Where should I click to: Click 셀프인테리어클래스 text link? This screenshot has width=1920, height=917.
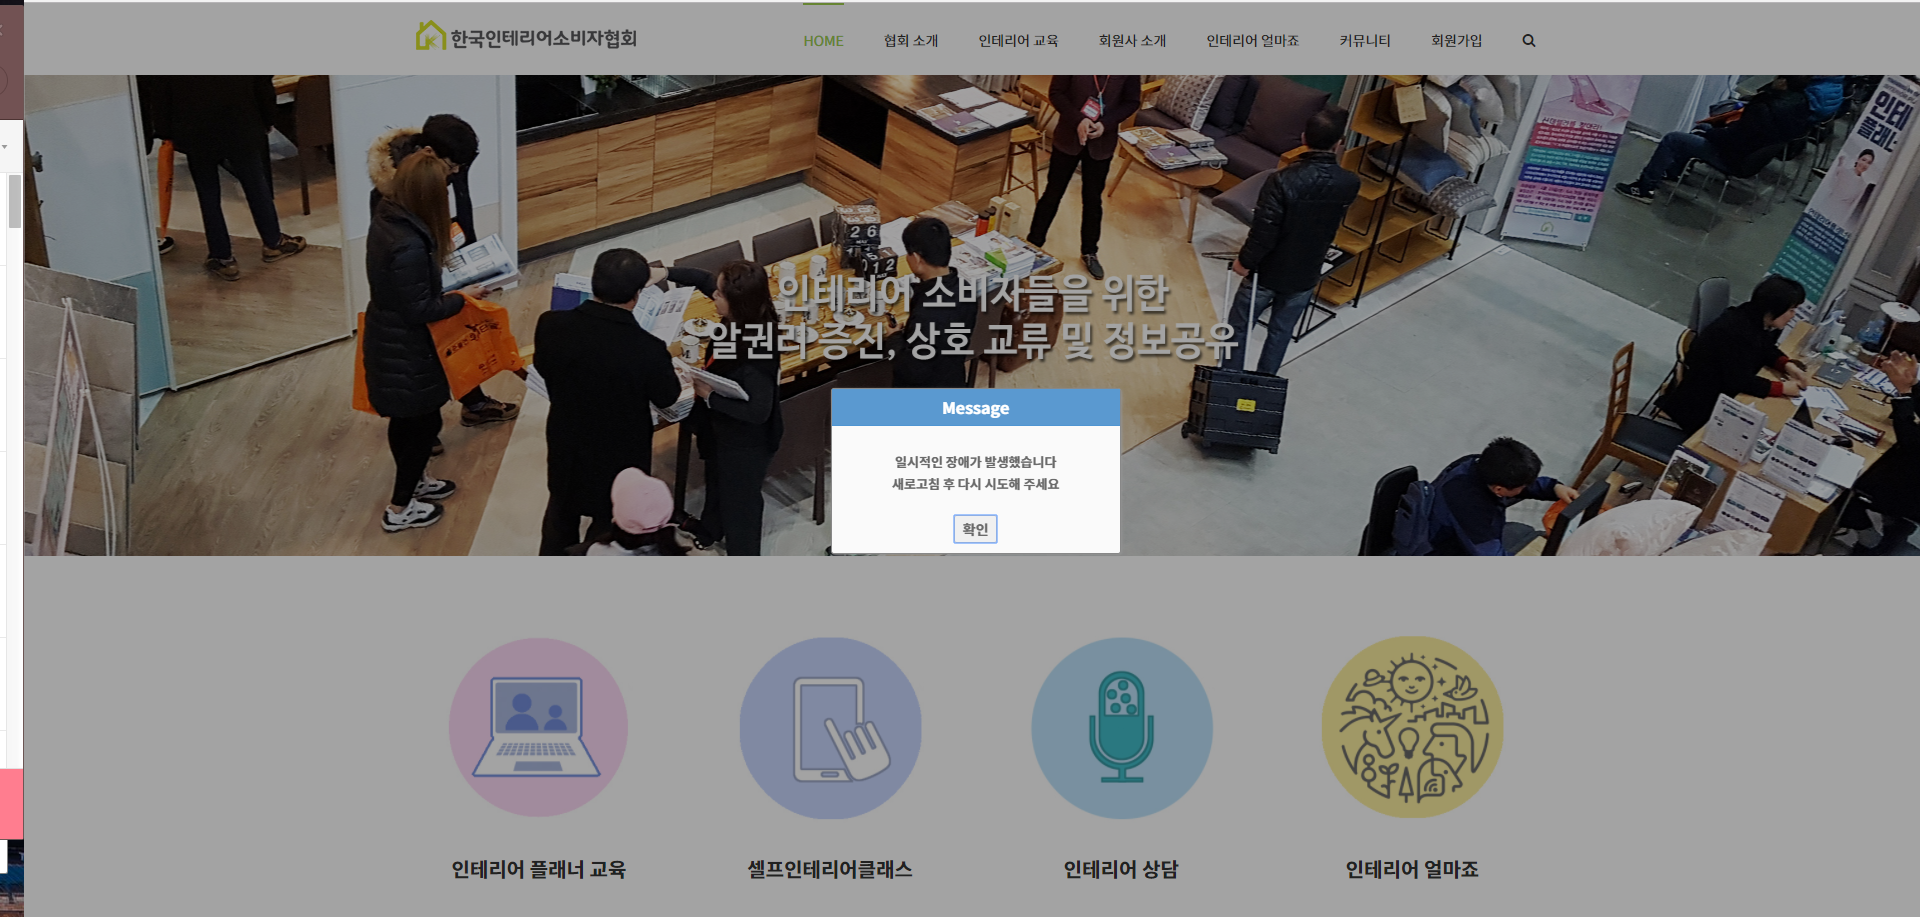click(830, 869)
